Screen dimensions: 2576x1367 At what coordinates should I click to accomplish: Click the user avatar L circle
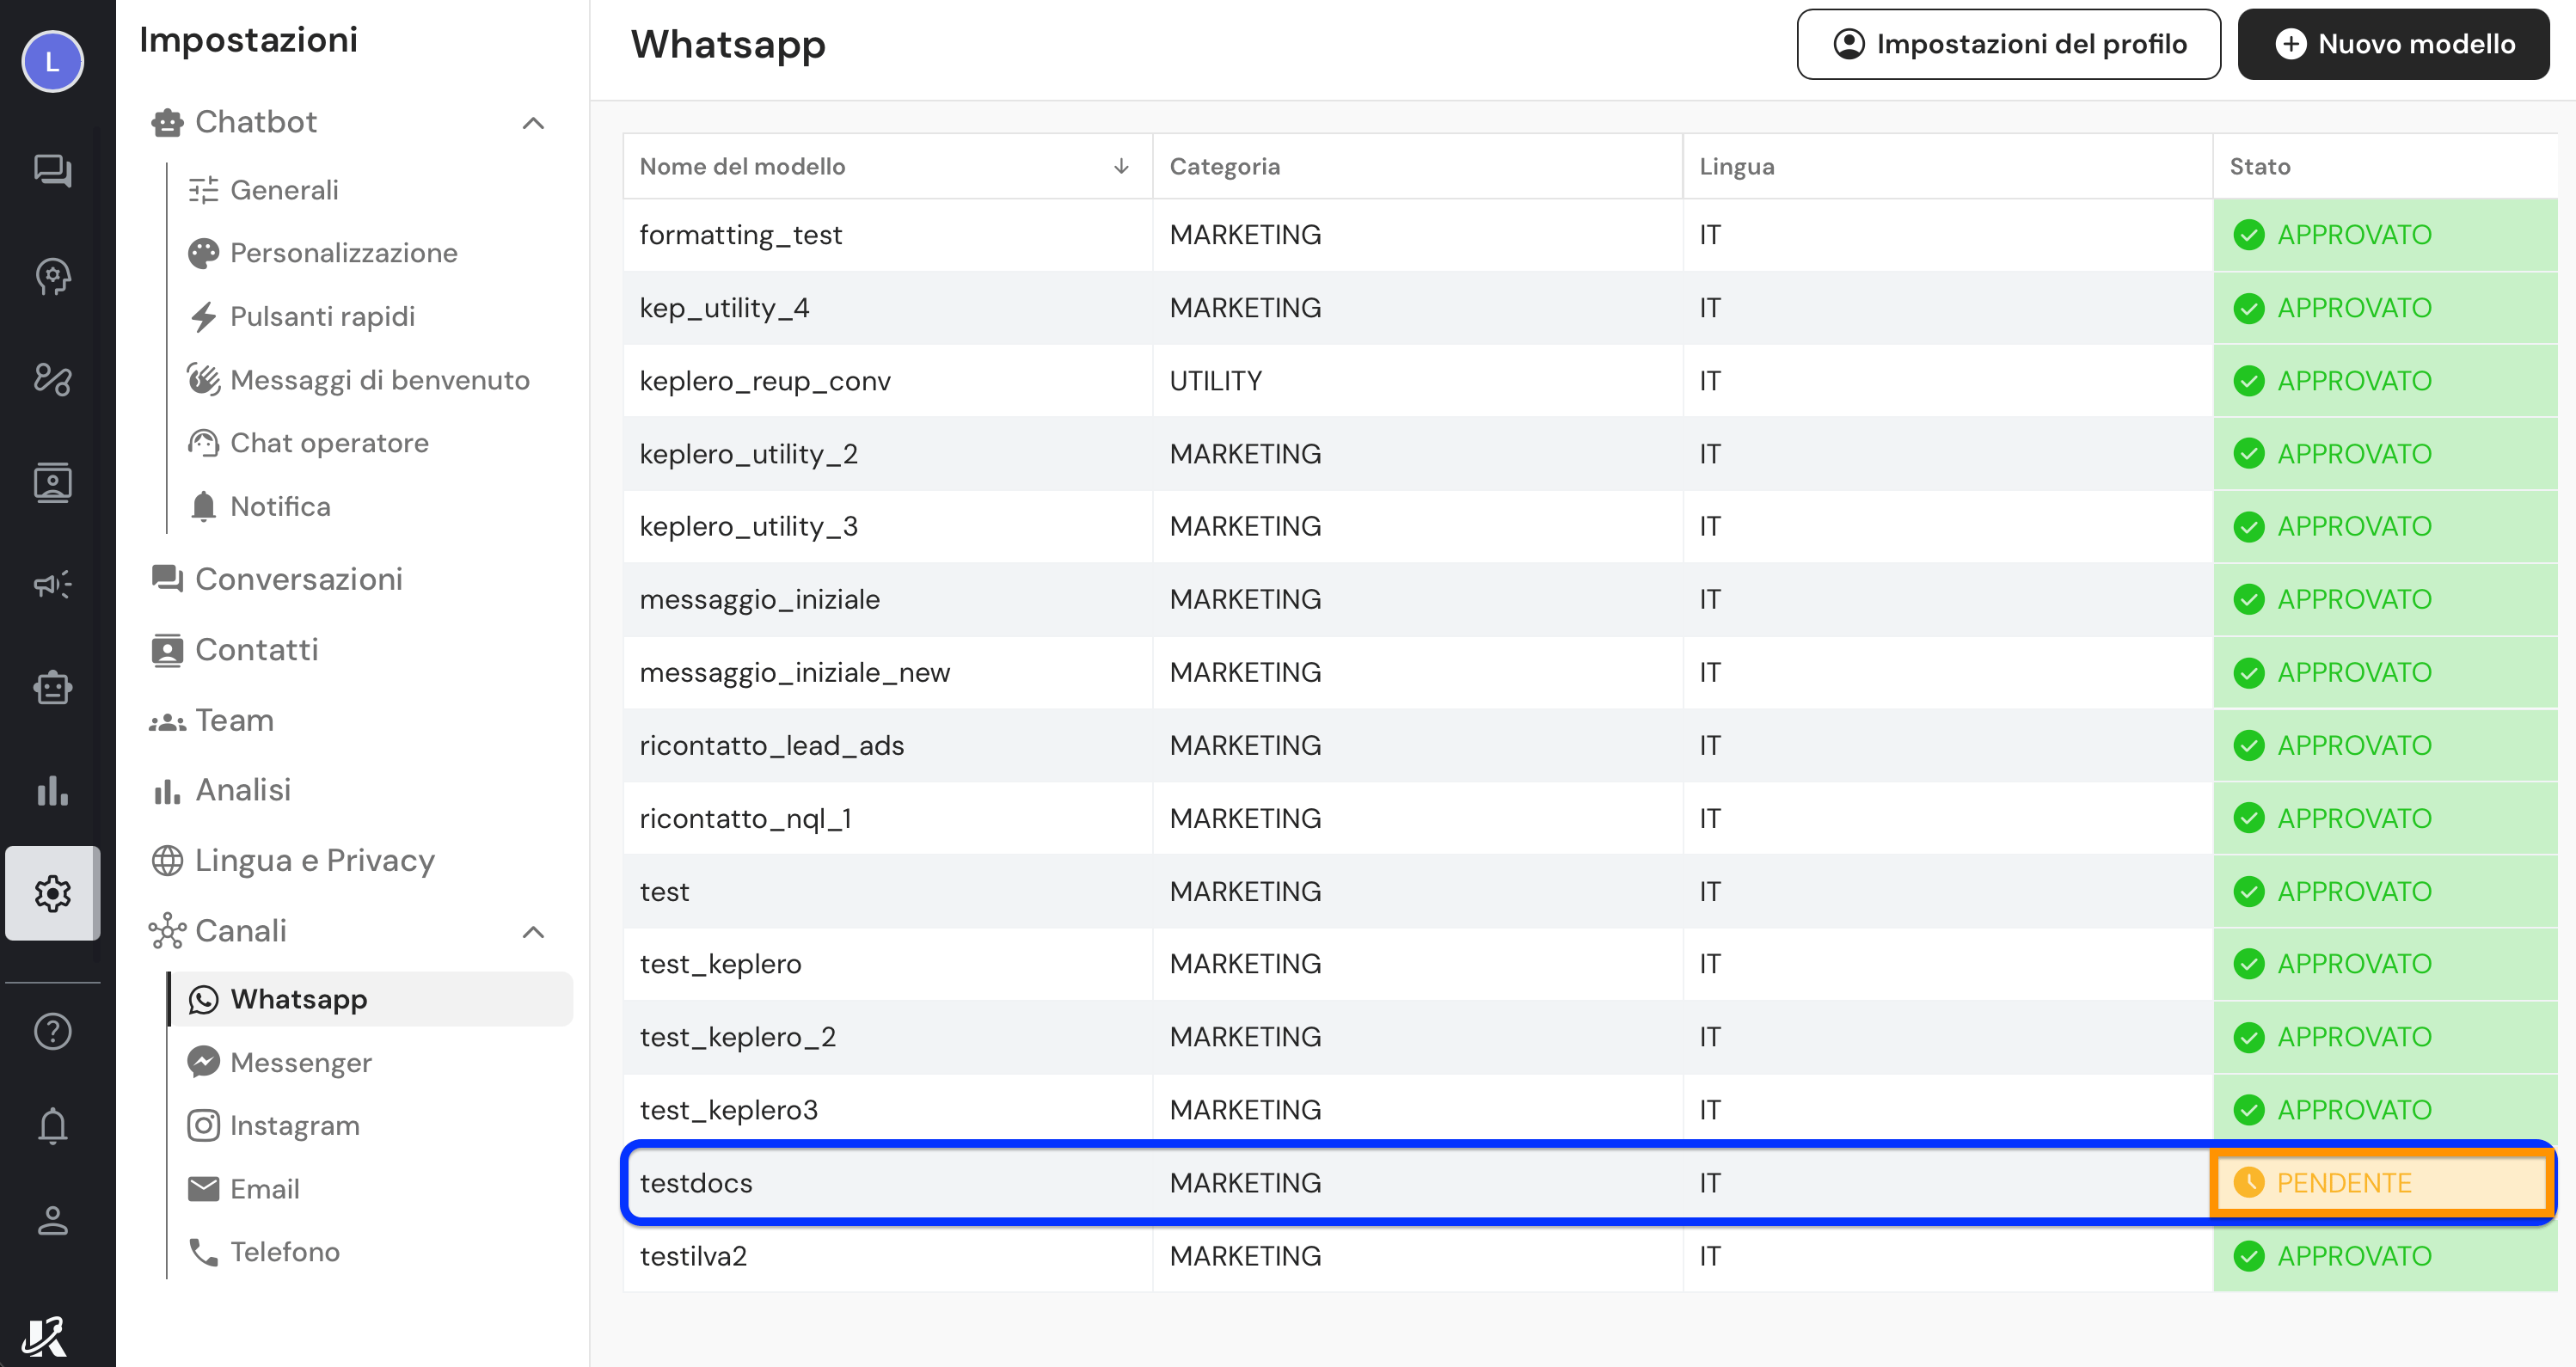tap(52, 62)
